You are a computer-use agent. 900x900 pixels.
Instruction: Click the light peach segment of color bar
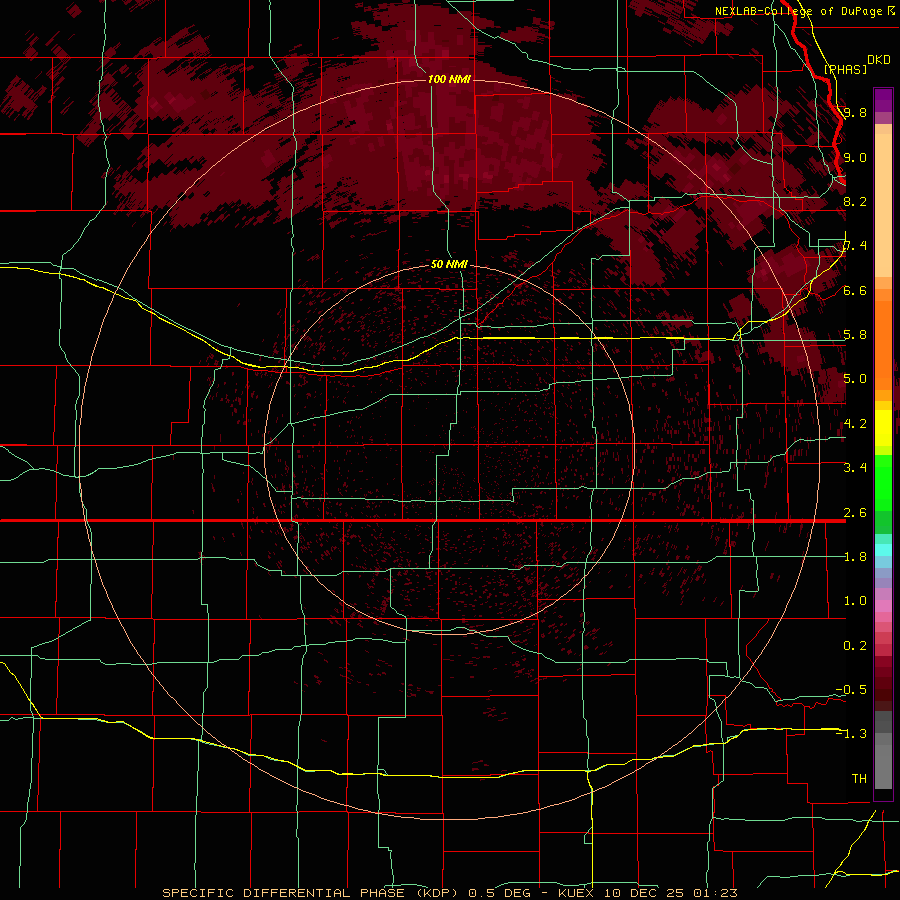[x=883, y=205]
